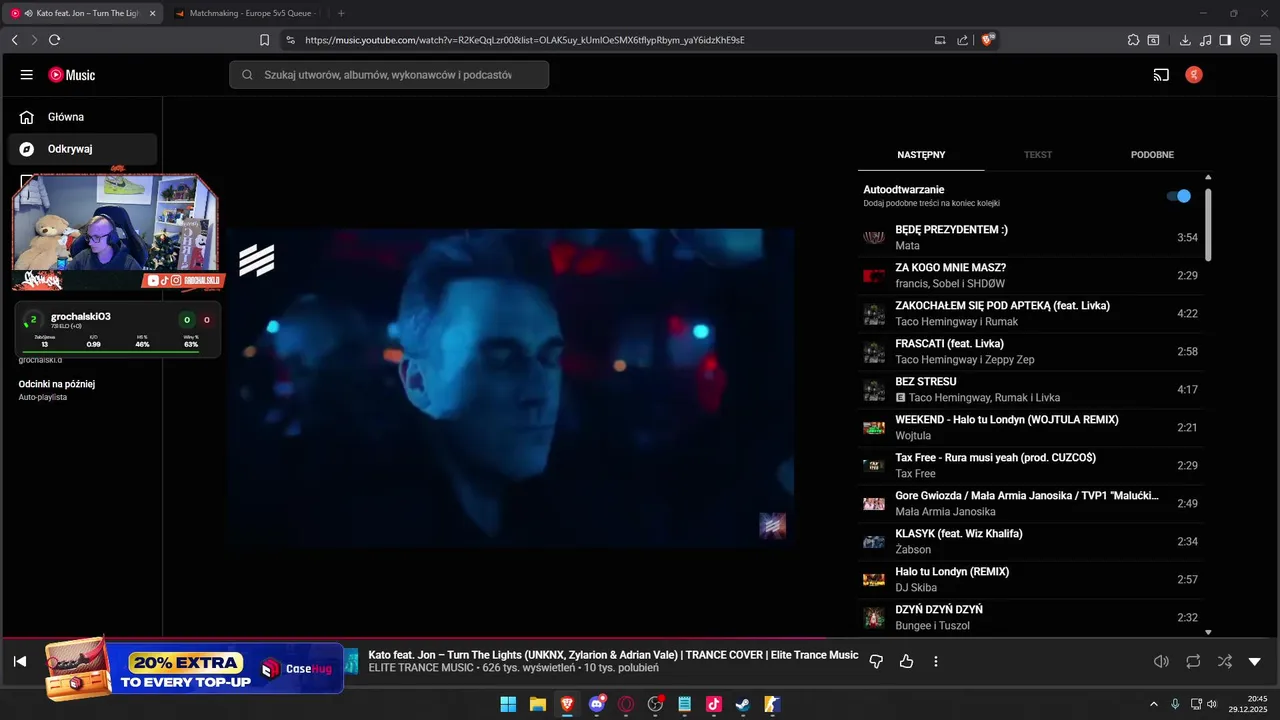This screenshot has width=1280, height=720.
Task: Open Discord from the taskbar
Action: pos(597,704)
